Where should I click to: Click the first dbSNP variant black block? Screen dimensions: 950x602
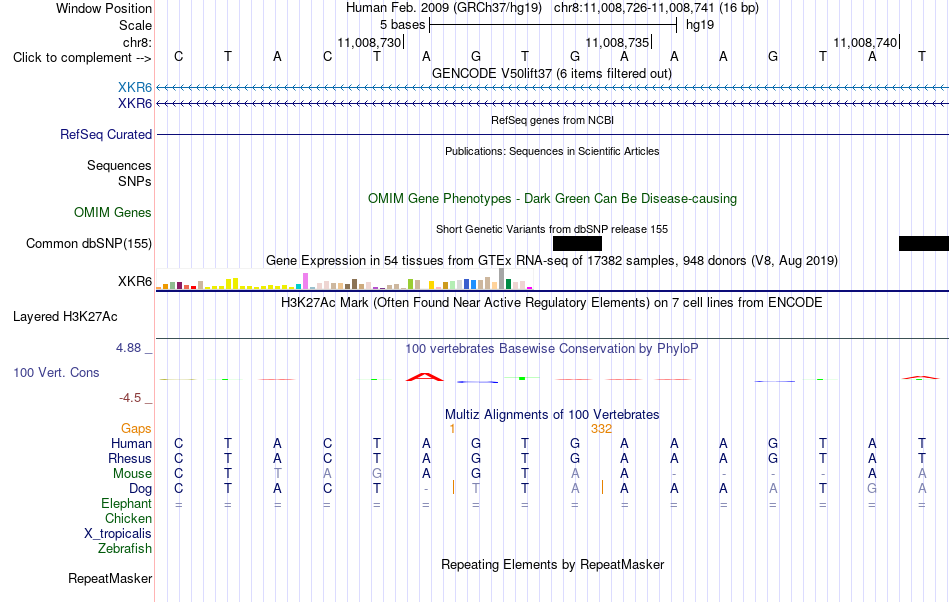point(577,243)
